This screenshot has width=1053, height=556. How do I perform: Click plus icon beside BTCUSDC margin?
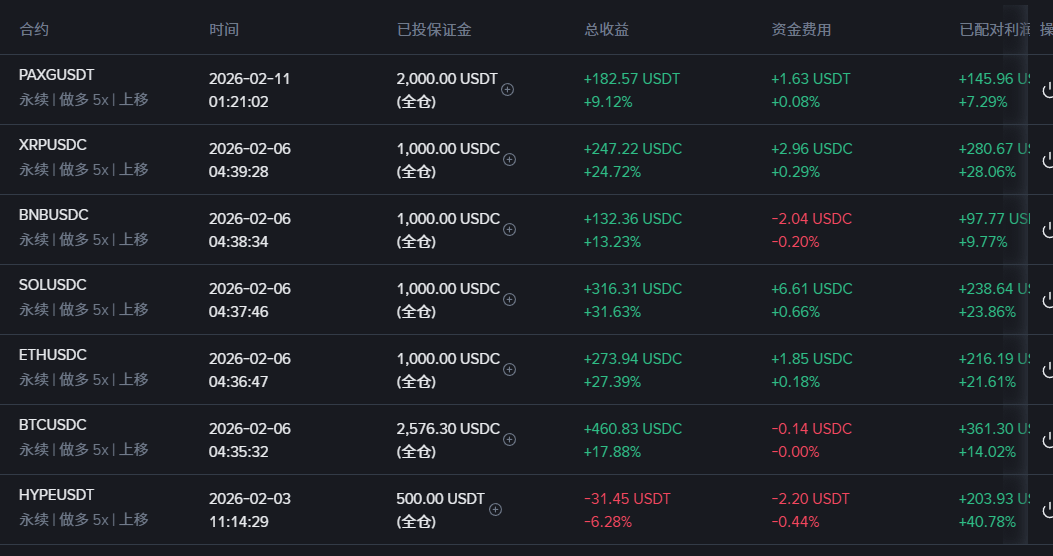509,439
